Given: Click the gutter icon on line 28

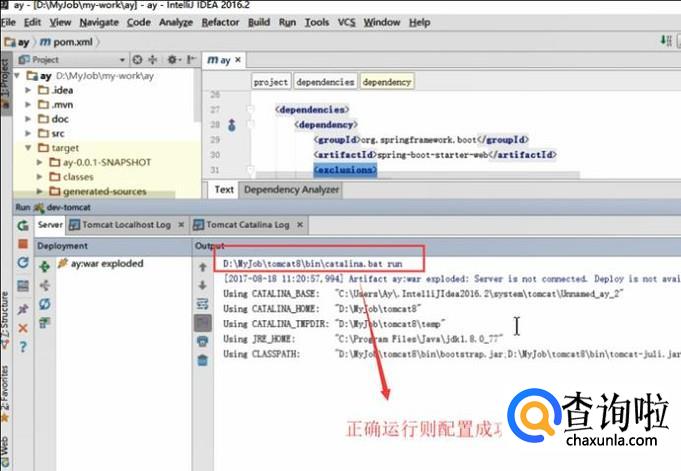Looking at the screenshot, I should (x=231, y=125).
